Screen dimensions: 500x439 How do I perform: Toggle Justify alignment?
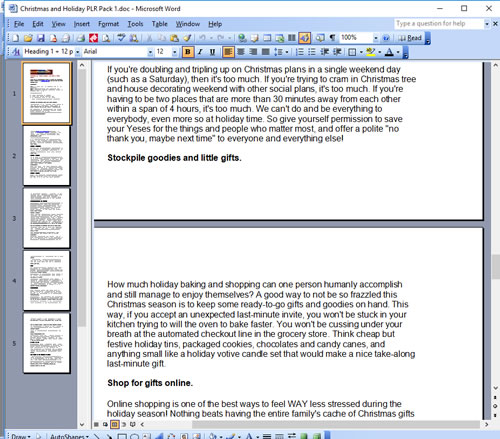point(265,52)
